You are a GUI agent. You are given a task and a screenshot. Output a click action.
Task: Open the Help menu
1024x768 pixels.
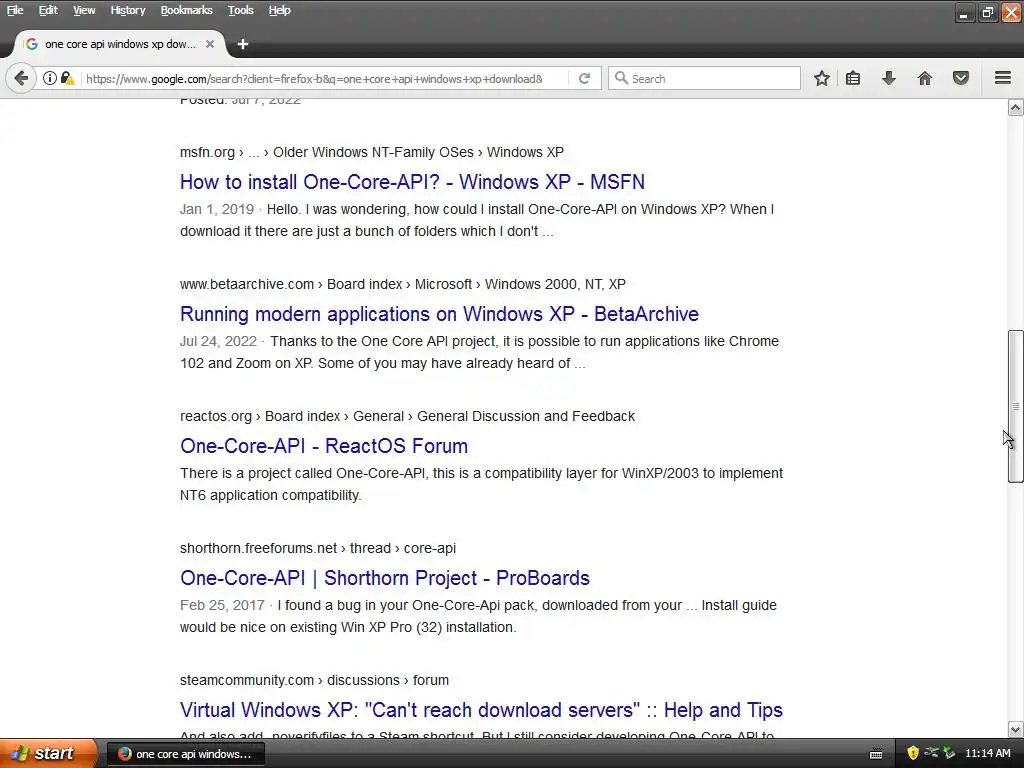point(280,10)
